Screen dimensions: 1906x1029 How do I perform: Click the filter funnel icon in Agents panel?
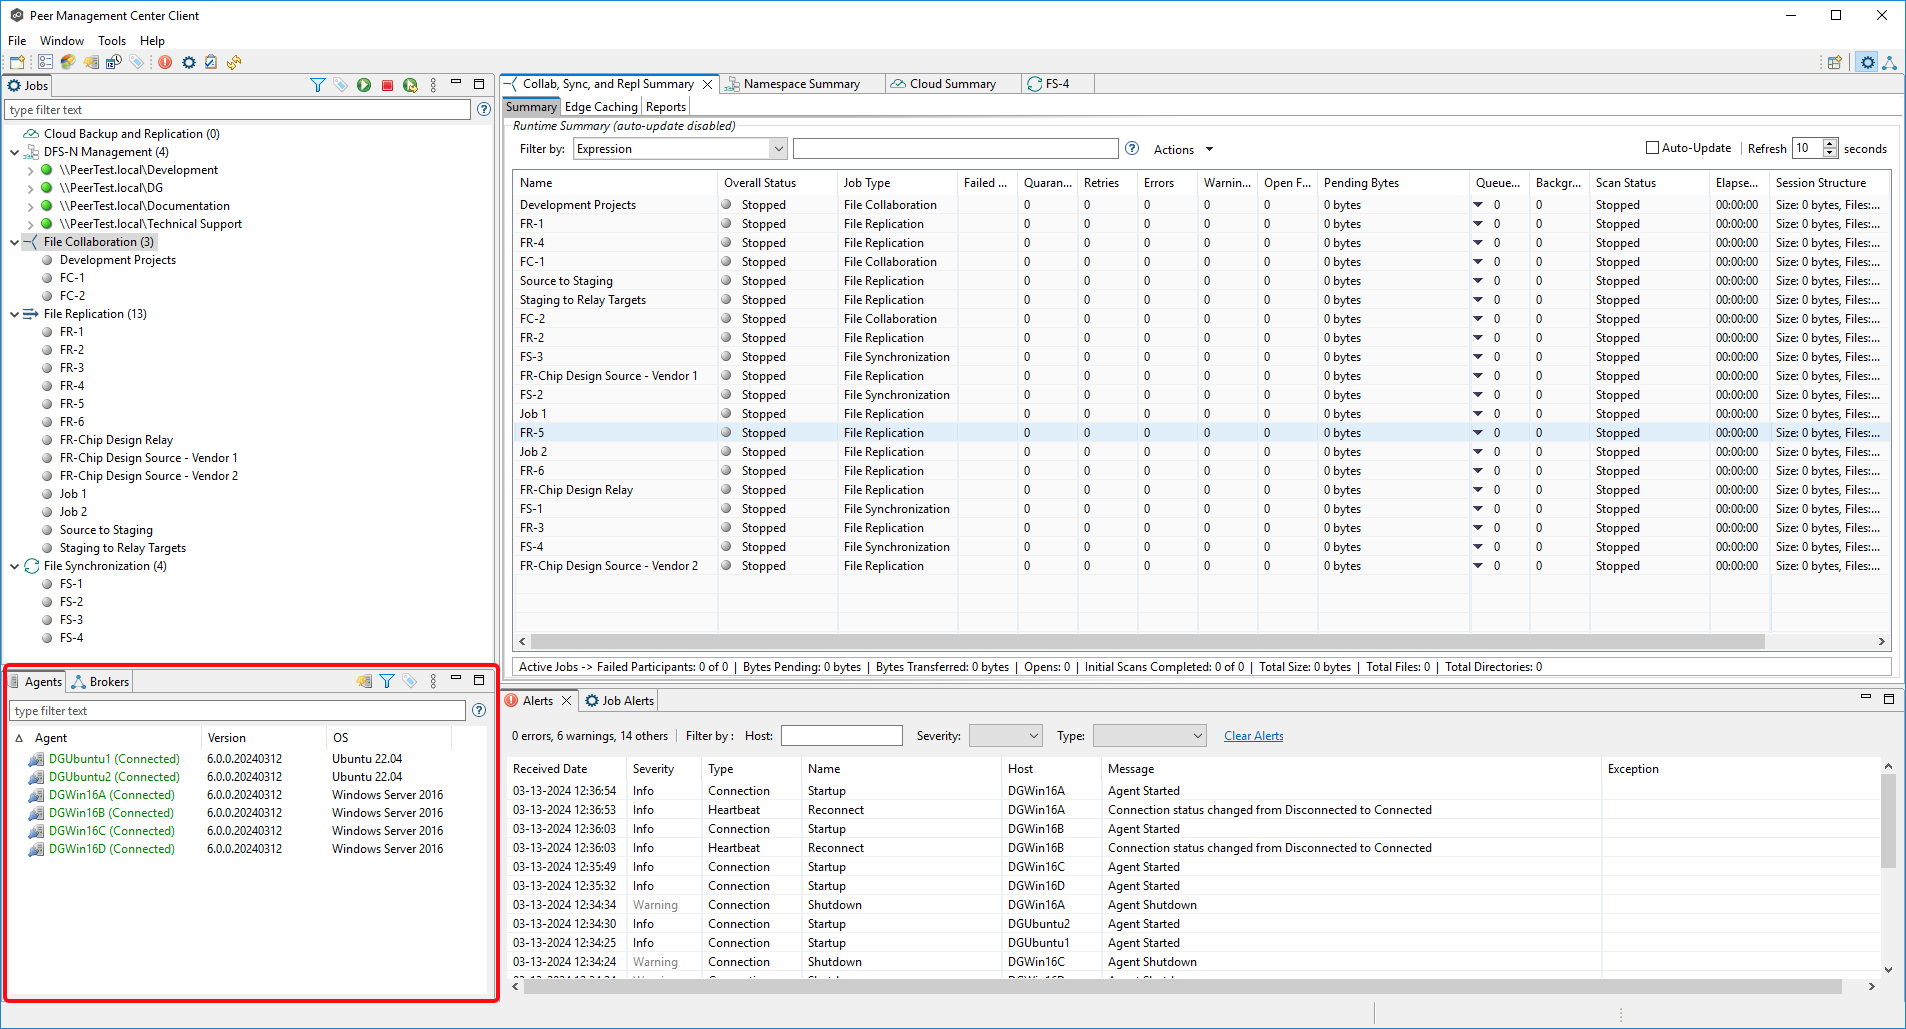point(387,681)
